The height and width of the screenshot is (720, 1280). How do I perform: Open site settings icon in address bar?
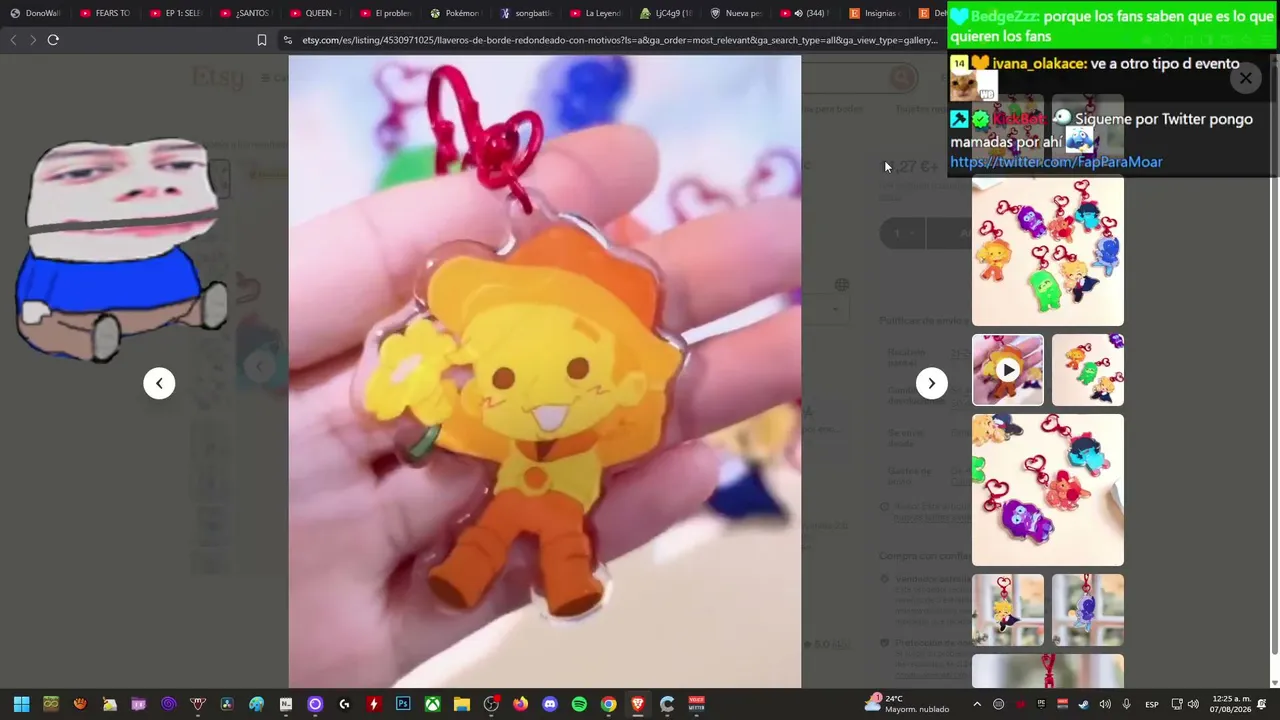288,40
